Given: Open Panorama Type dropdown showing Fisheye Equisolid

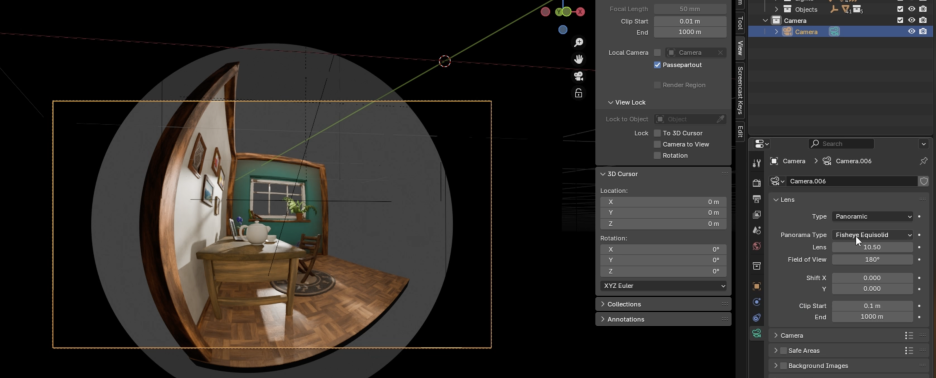Looking at the screenshot, I should (873, 235).
